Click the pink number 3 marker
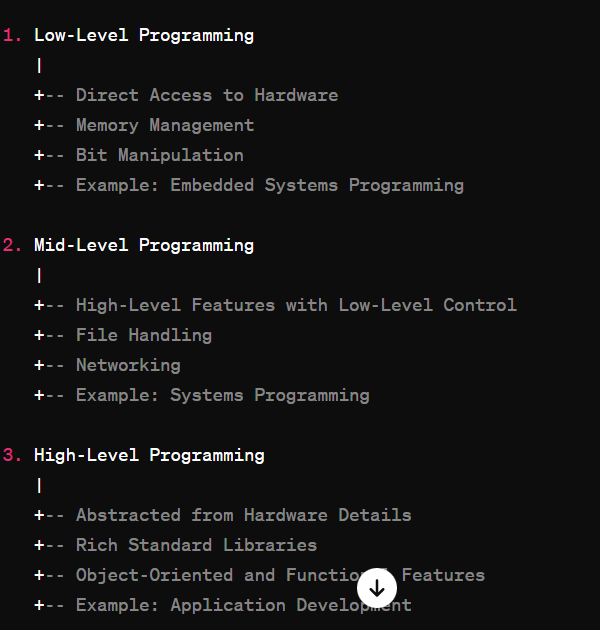This screenshot has height=630, width=600. (12, 456)
